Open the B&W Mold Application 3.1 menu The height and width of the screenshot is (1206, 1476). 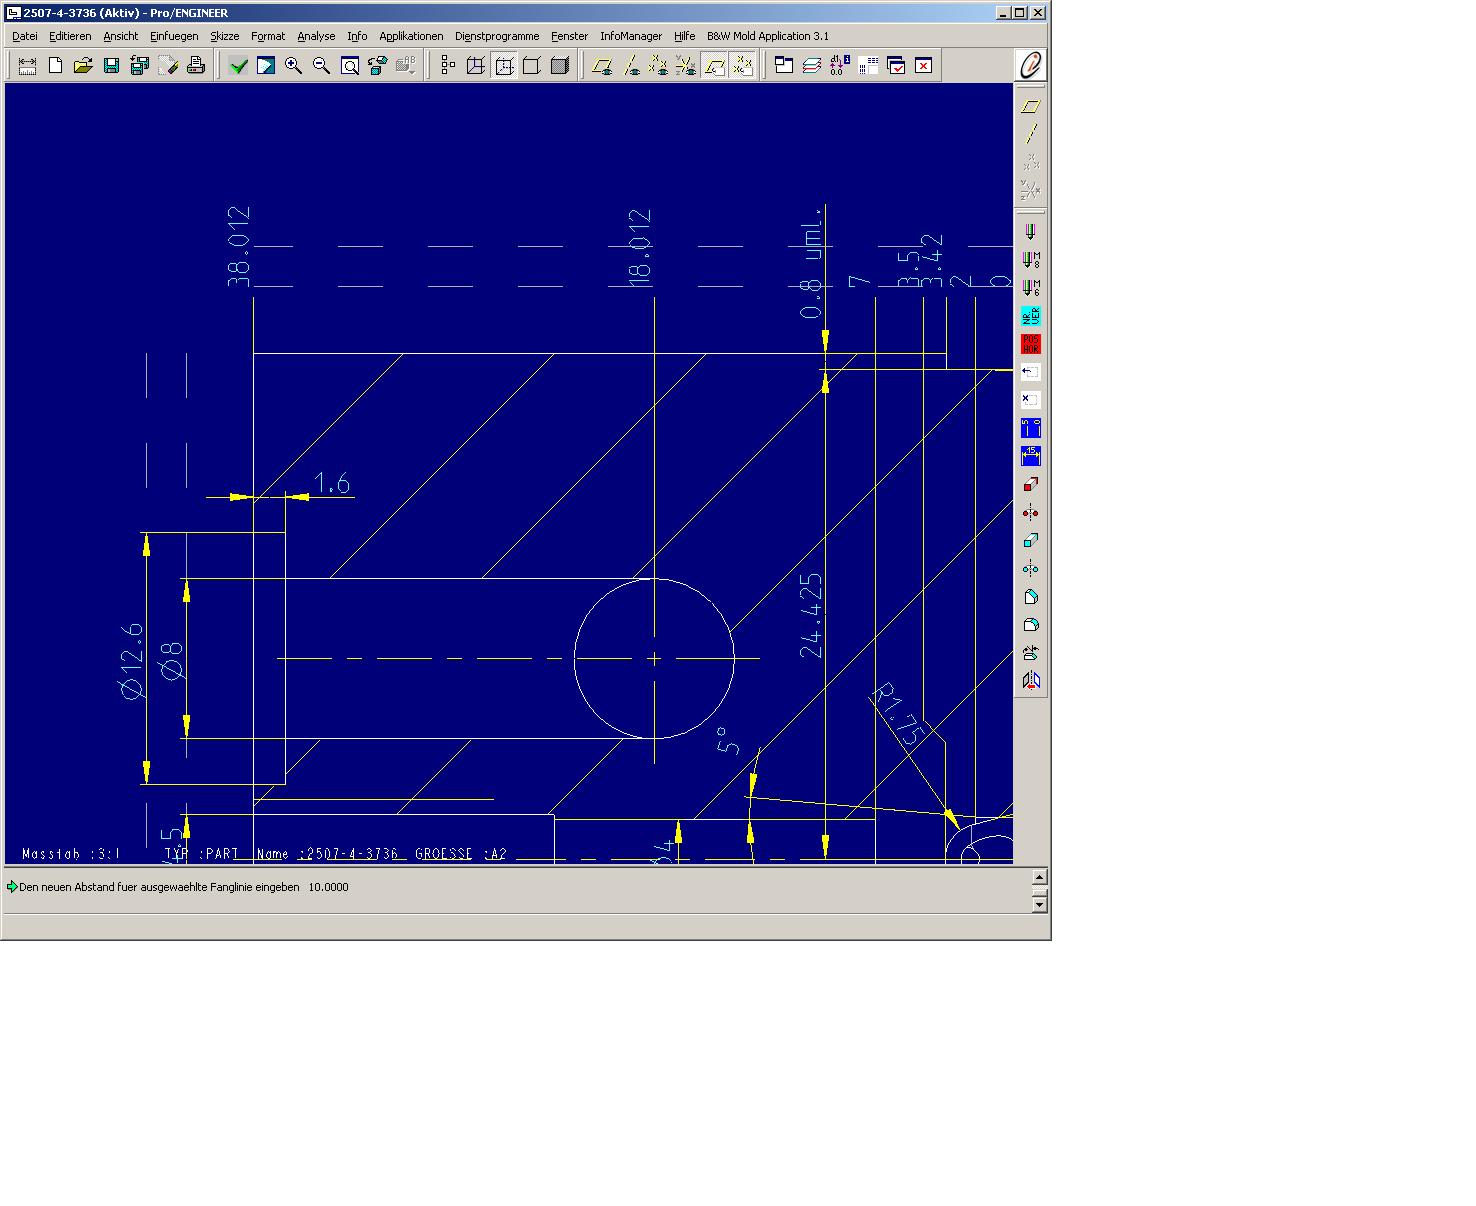[768, 36]
